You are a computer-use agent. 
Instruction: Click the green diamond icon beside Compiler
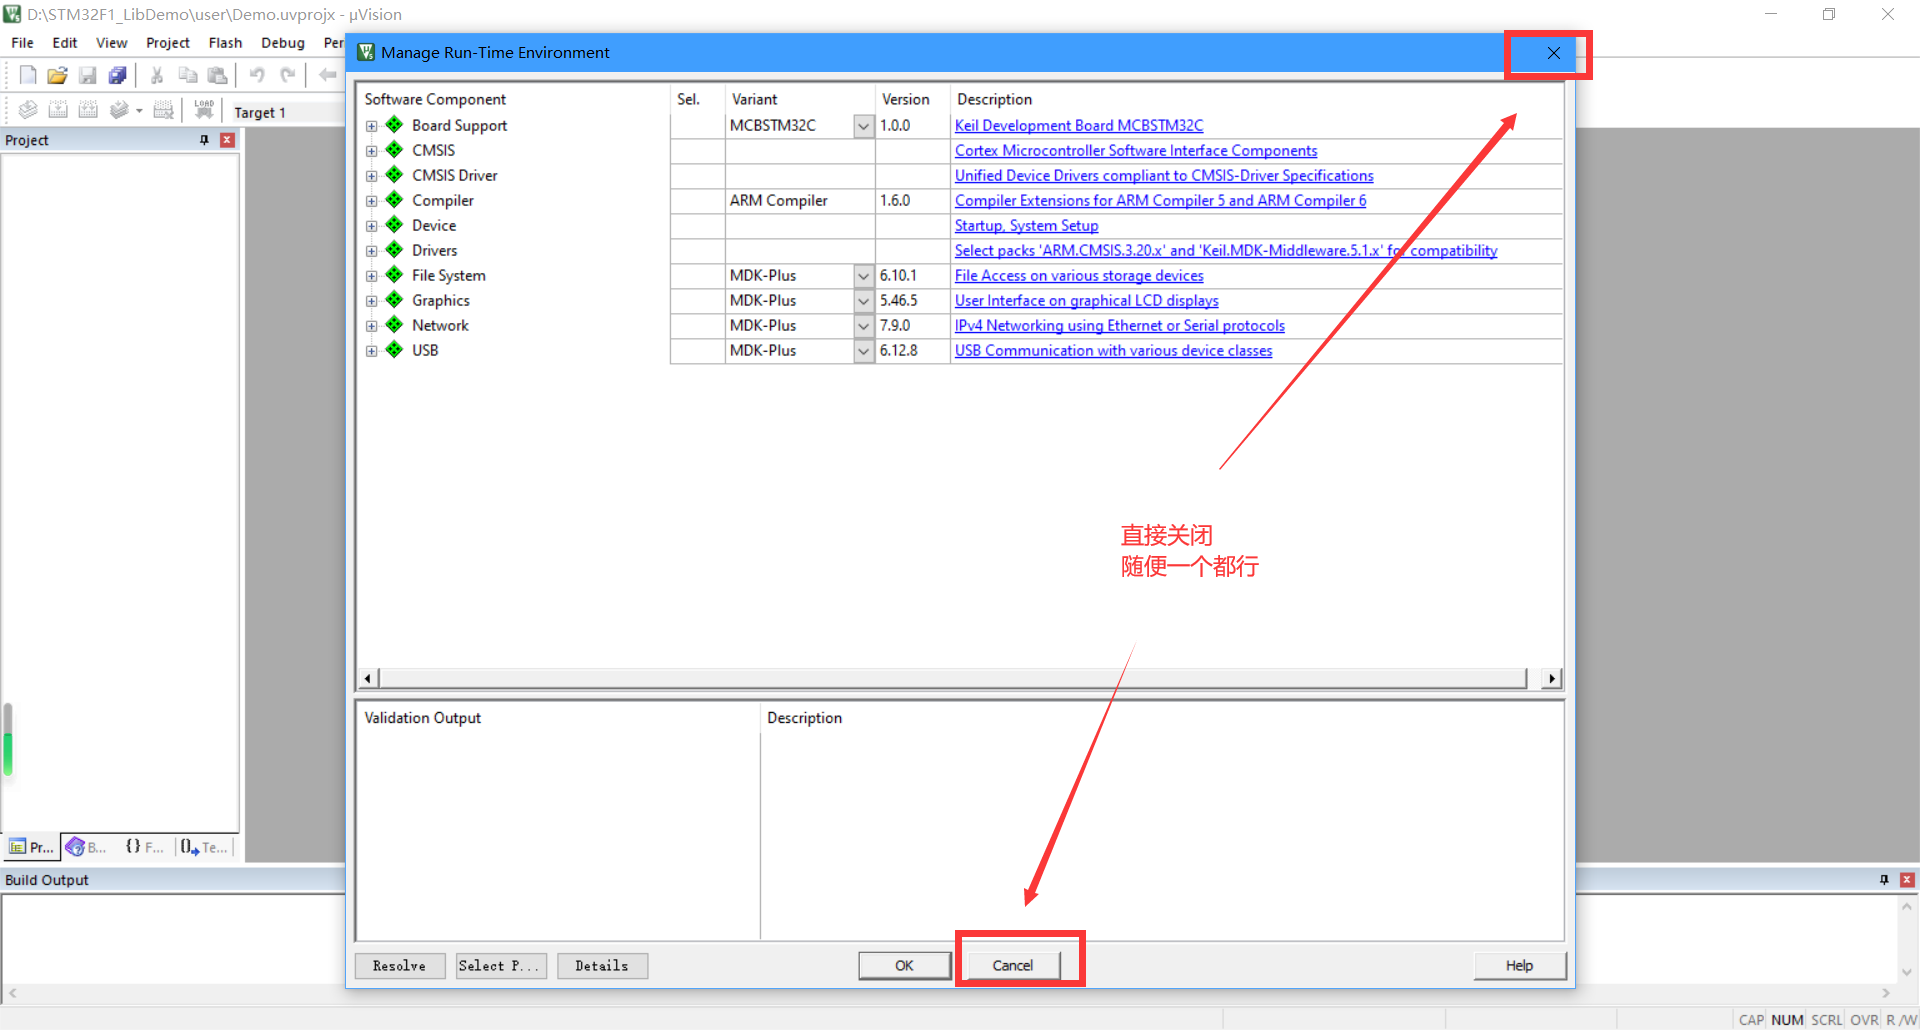pos(395,200)
